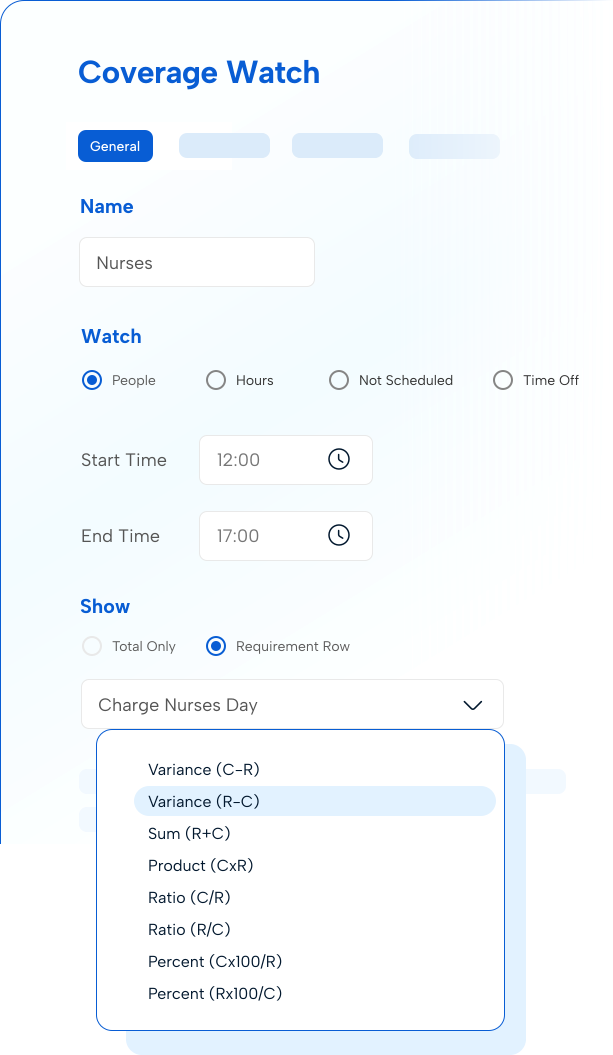Collapse the Charge Nurses Day dropdown chevron
This screenshot has width=613, height=1055.
[472, 704]
